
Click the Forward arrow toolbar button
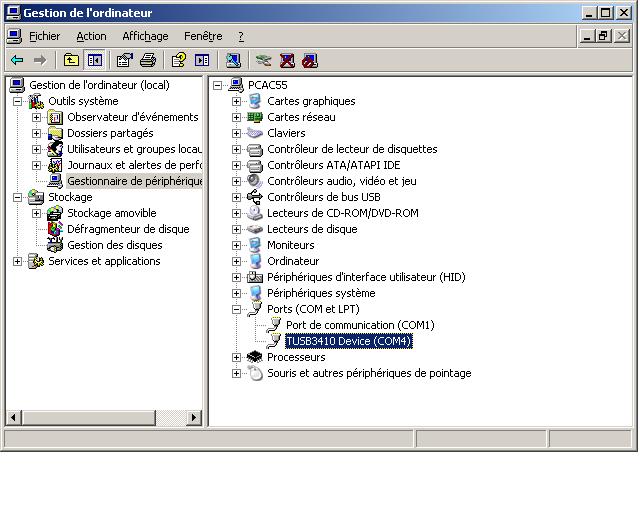(40, 60)
